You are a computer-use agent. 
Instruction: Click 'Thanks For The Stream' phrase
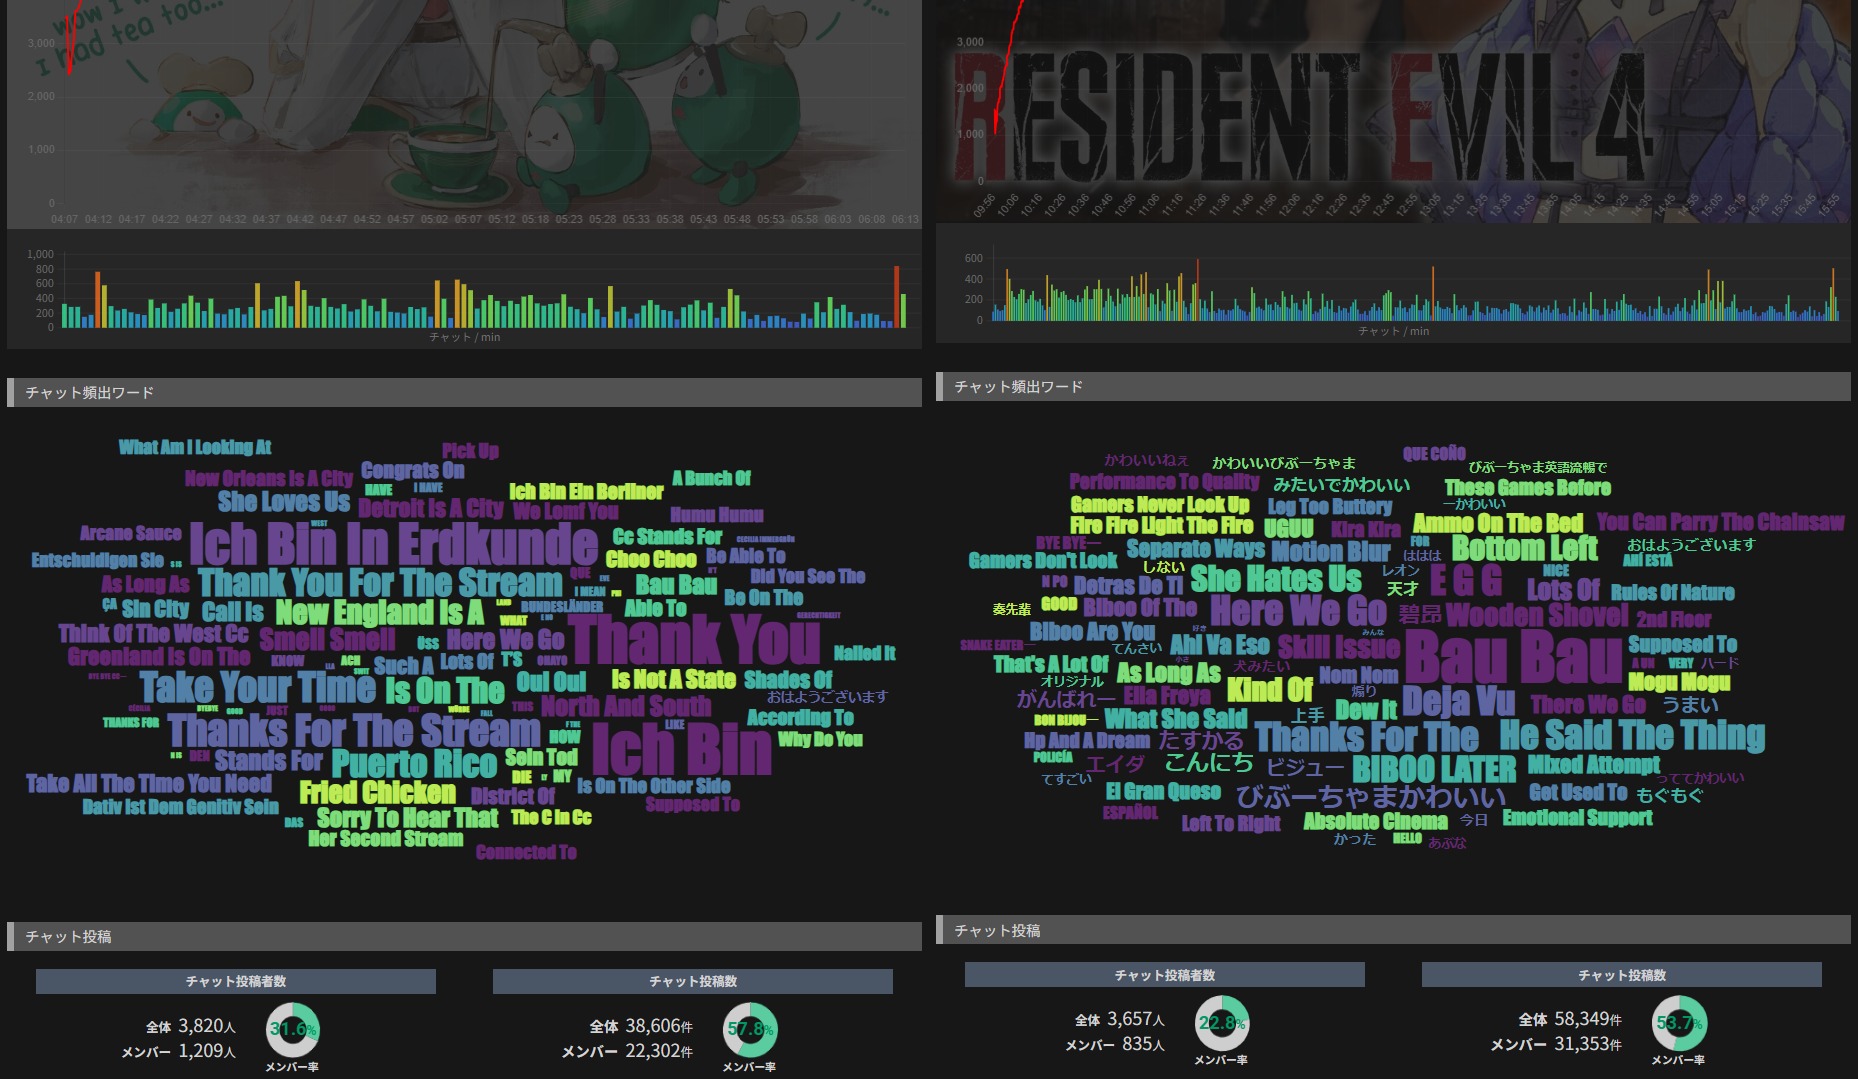click(354, 731)
